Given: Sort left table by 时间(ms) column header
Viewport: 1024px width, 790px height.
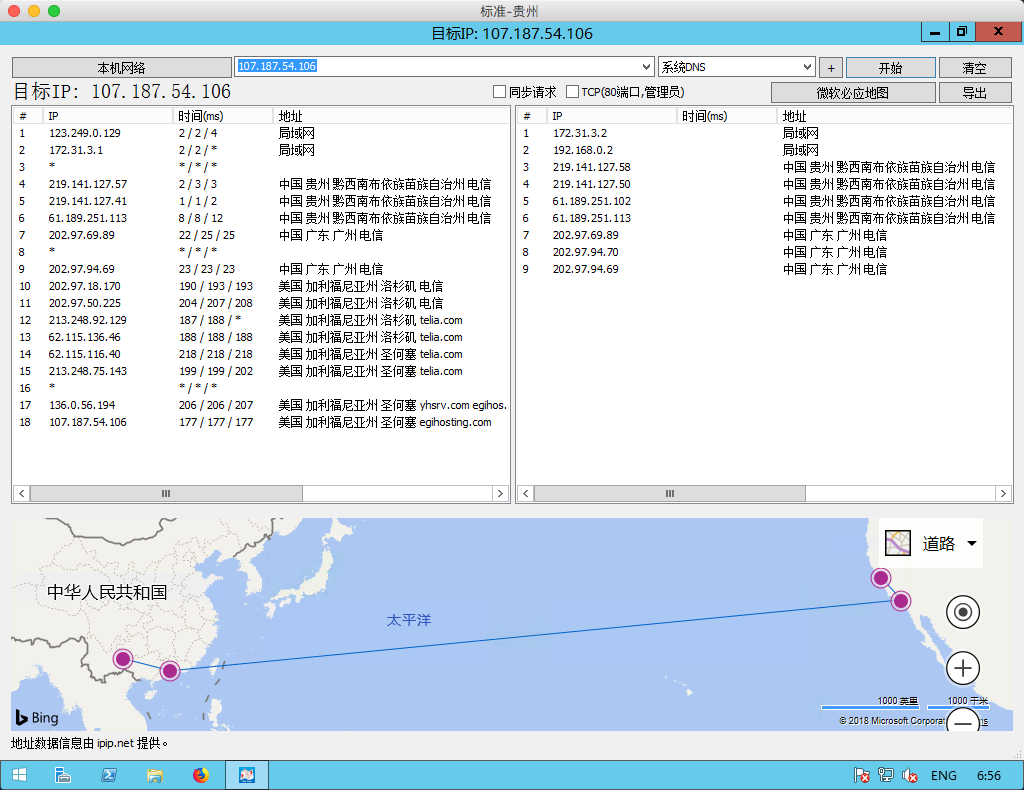Looking at the screenshot, I should tap(200, 116).
